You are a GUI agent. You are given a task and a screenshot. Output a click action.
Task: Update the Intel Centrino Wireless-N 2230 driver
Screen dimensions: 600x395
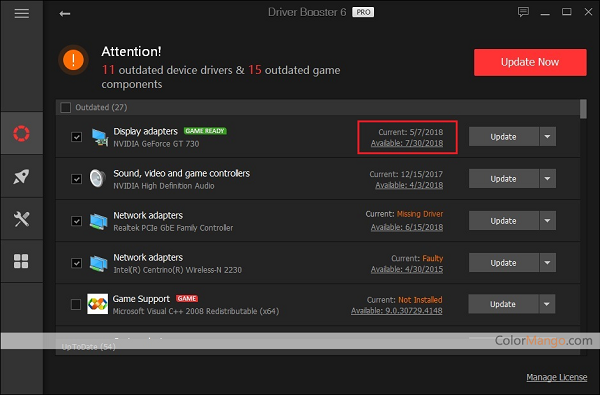click(504, 263)
